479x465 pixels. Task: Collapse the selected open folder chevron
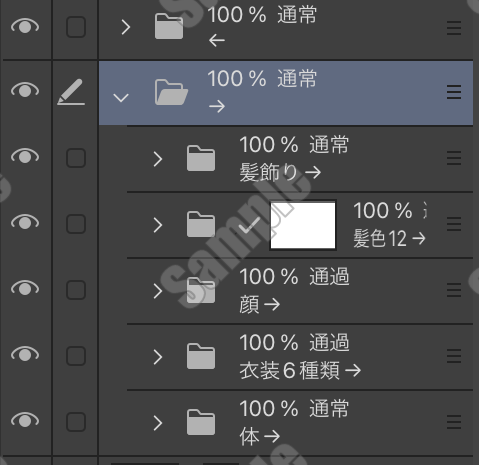(x=121, y=98)
